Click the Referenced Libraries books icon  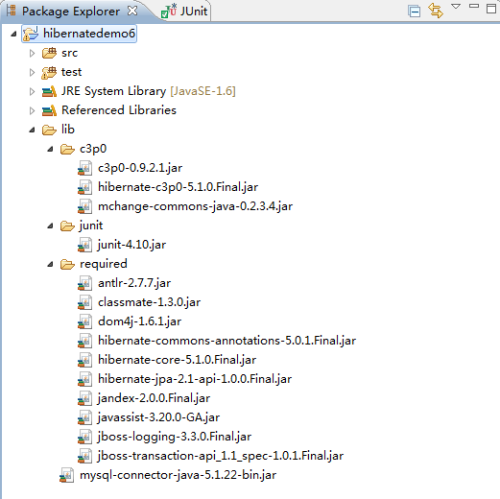pos(49,111)
